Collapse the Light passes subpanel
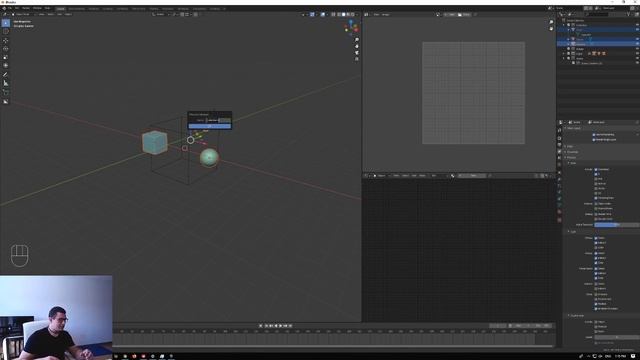Screen dimensions: 640x360 click(x=572, y=231)
